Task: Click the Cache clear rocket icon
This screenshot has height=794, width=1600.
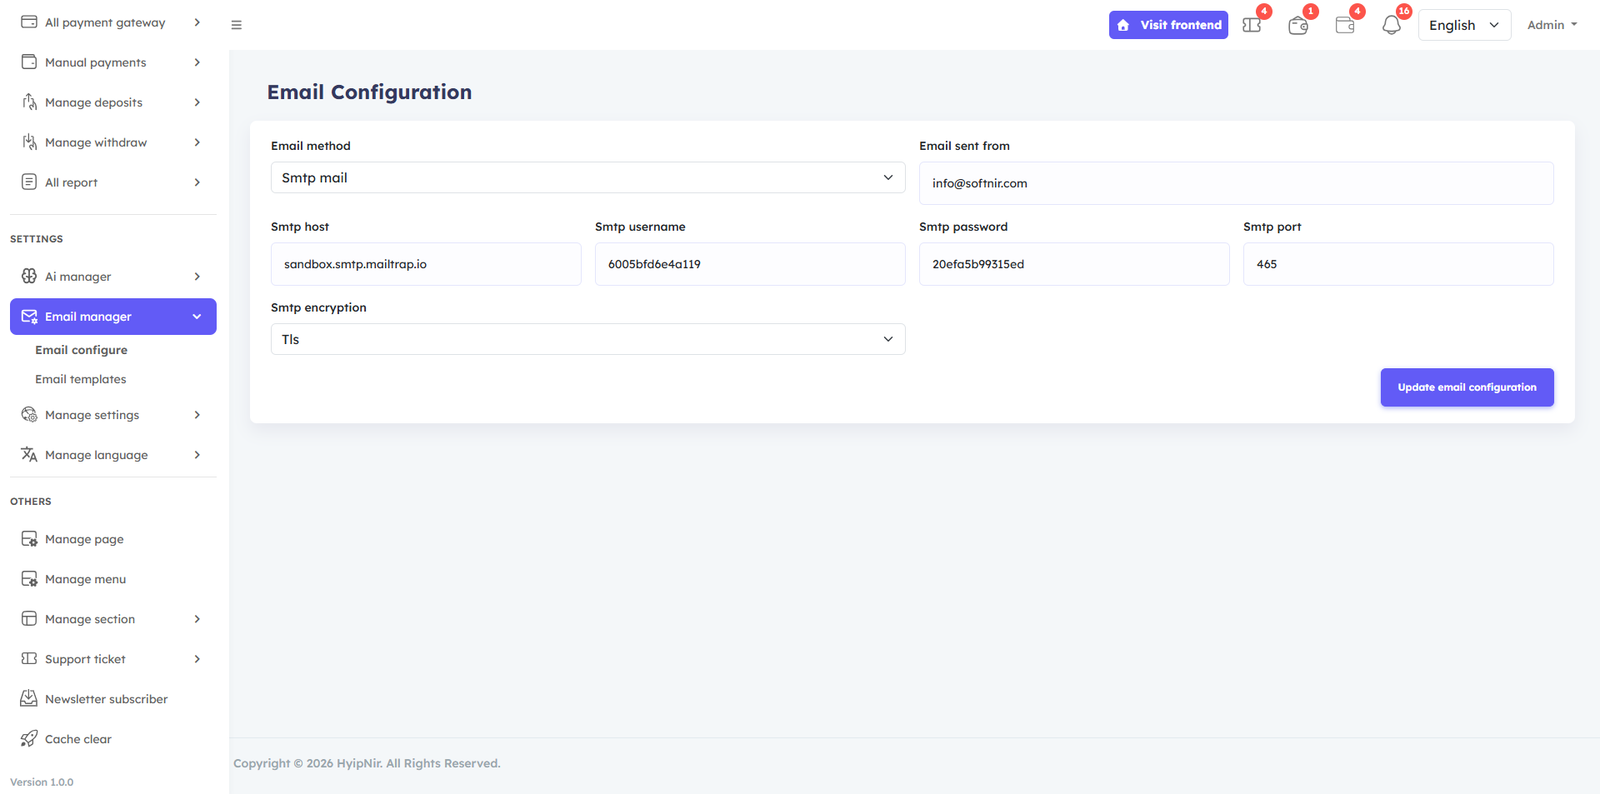Action: (29, 739)
